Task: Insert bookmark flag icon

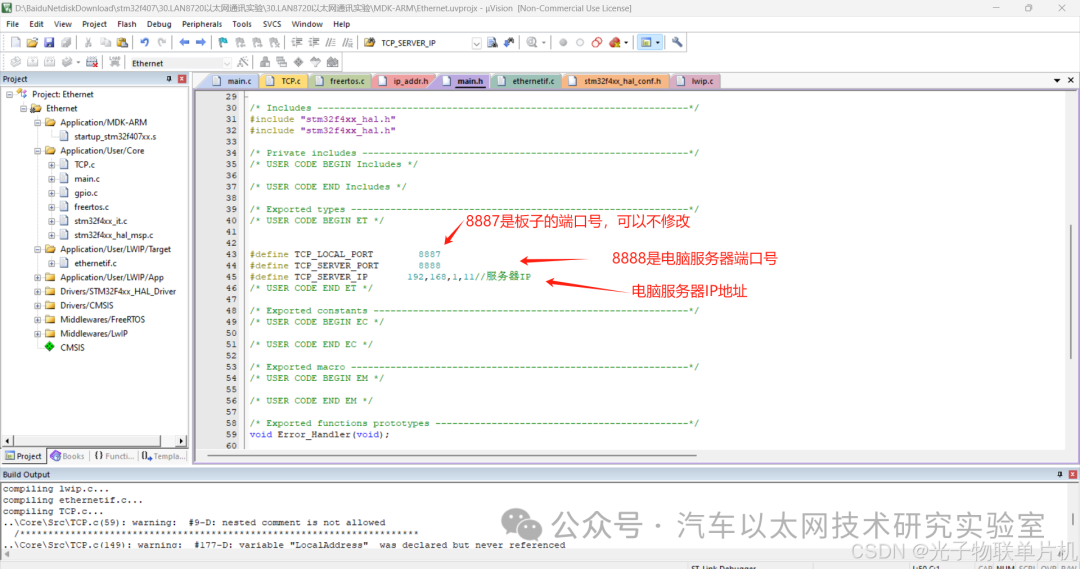Action: tap(223, 43)
